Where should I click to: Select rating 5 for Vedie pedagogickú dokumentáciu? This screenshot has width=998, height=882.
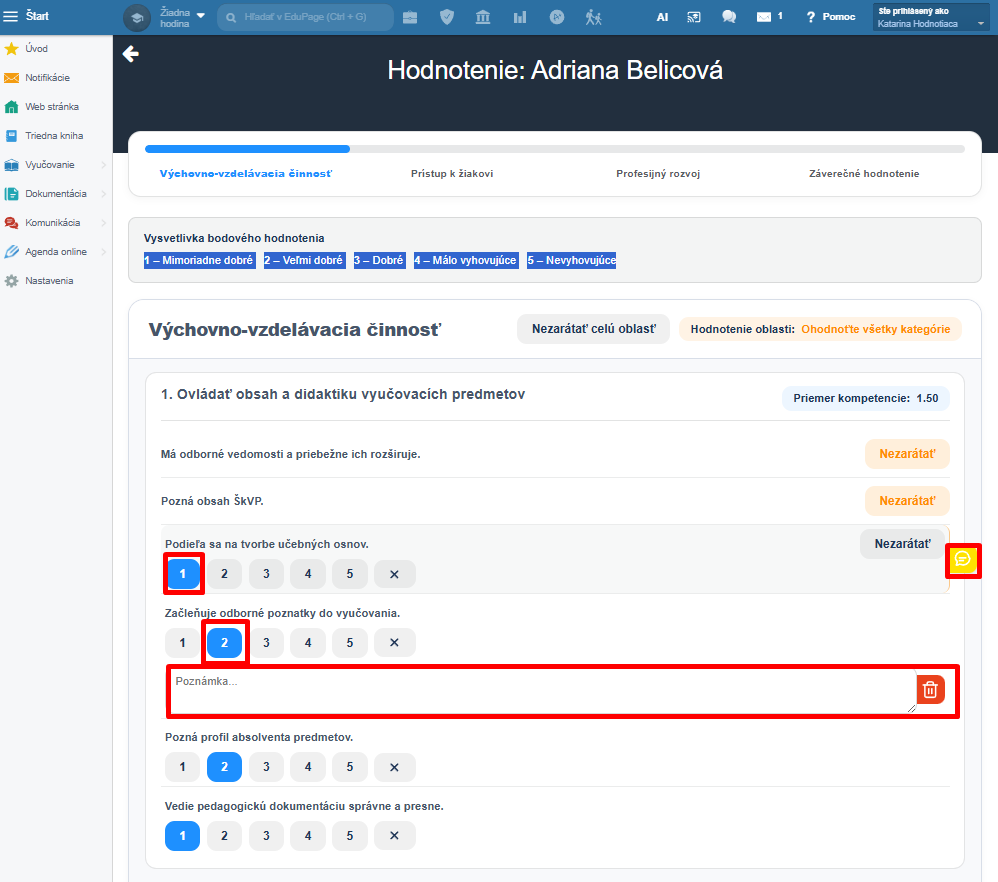click(349, 836)
